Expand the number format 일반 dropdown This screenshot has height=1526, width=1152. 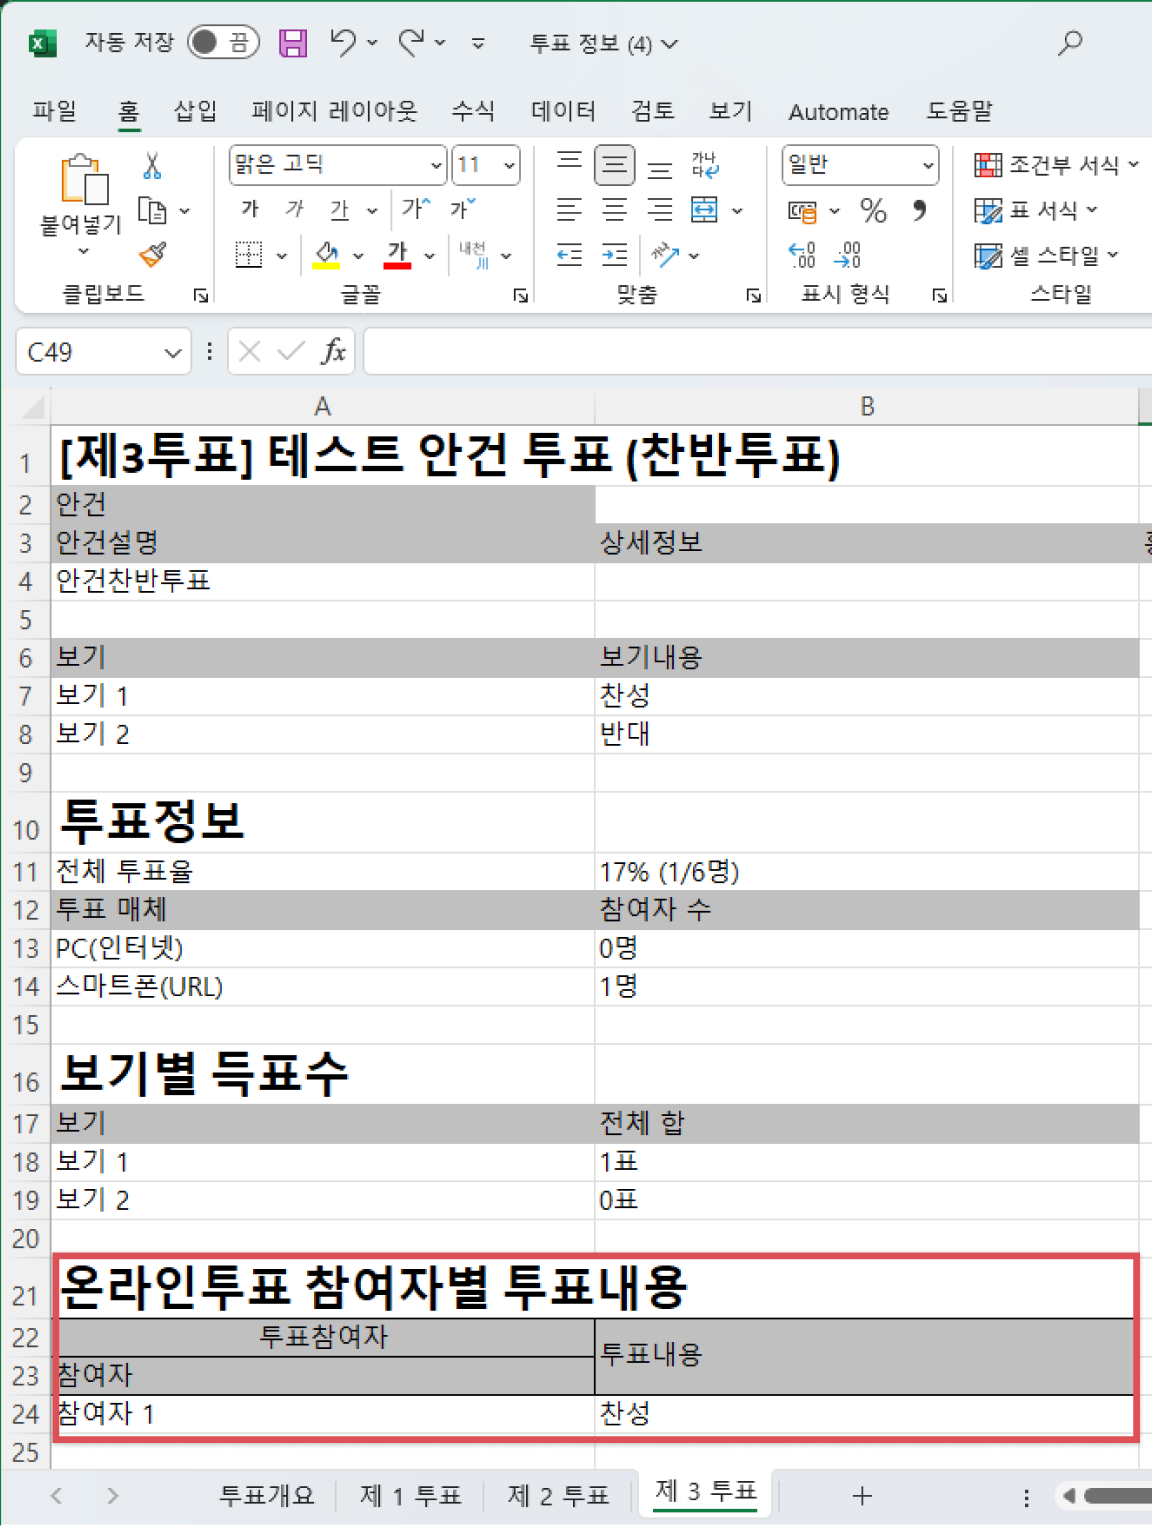point(928,165)
